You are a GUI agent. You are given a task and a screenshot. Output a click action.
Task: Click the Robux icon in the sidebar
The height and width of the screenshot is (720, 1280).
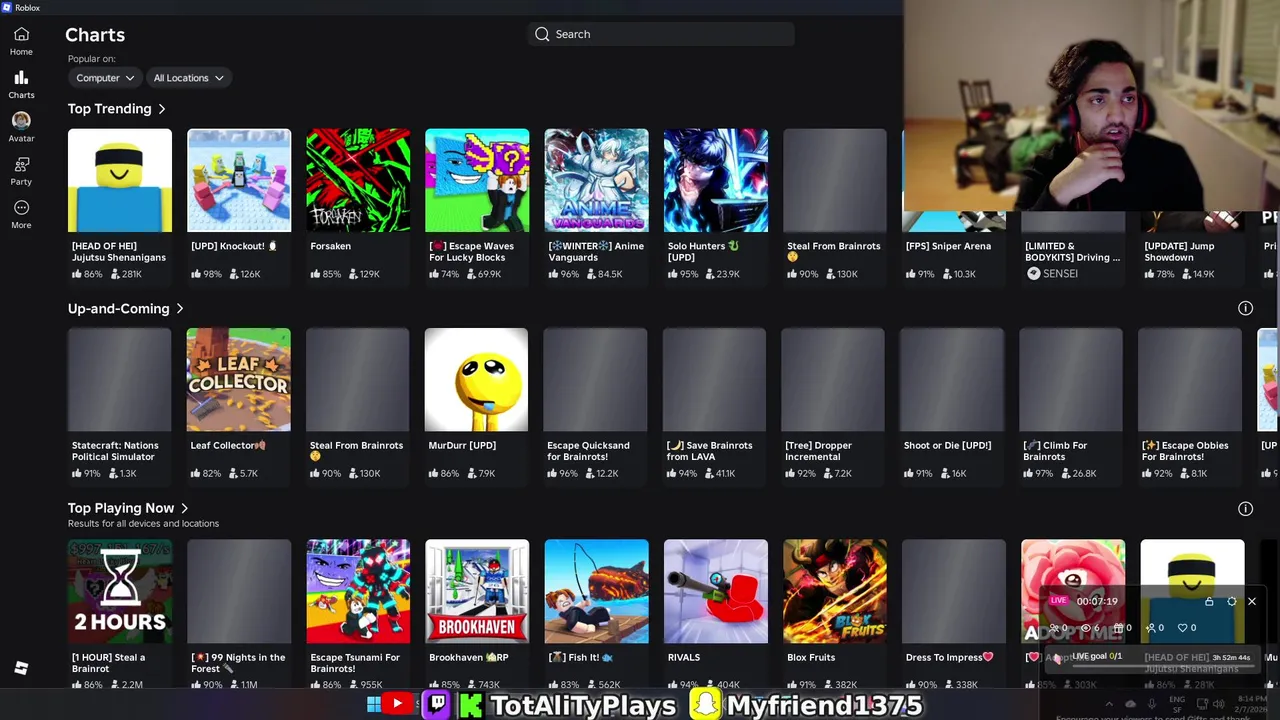[x=21, y=668]
